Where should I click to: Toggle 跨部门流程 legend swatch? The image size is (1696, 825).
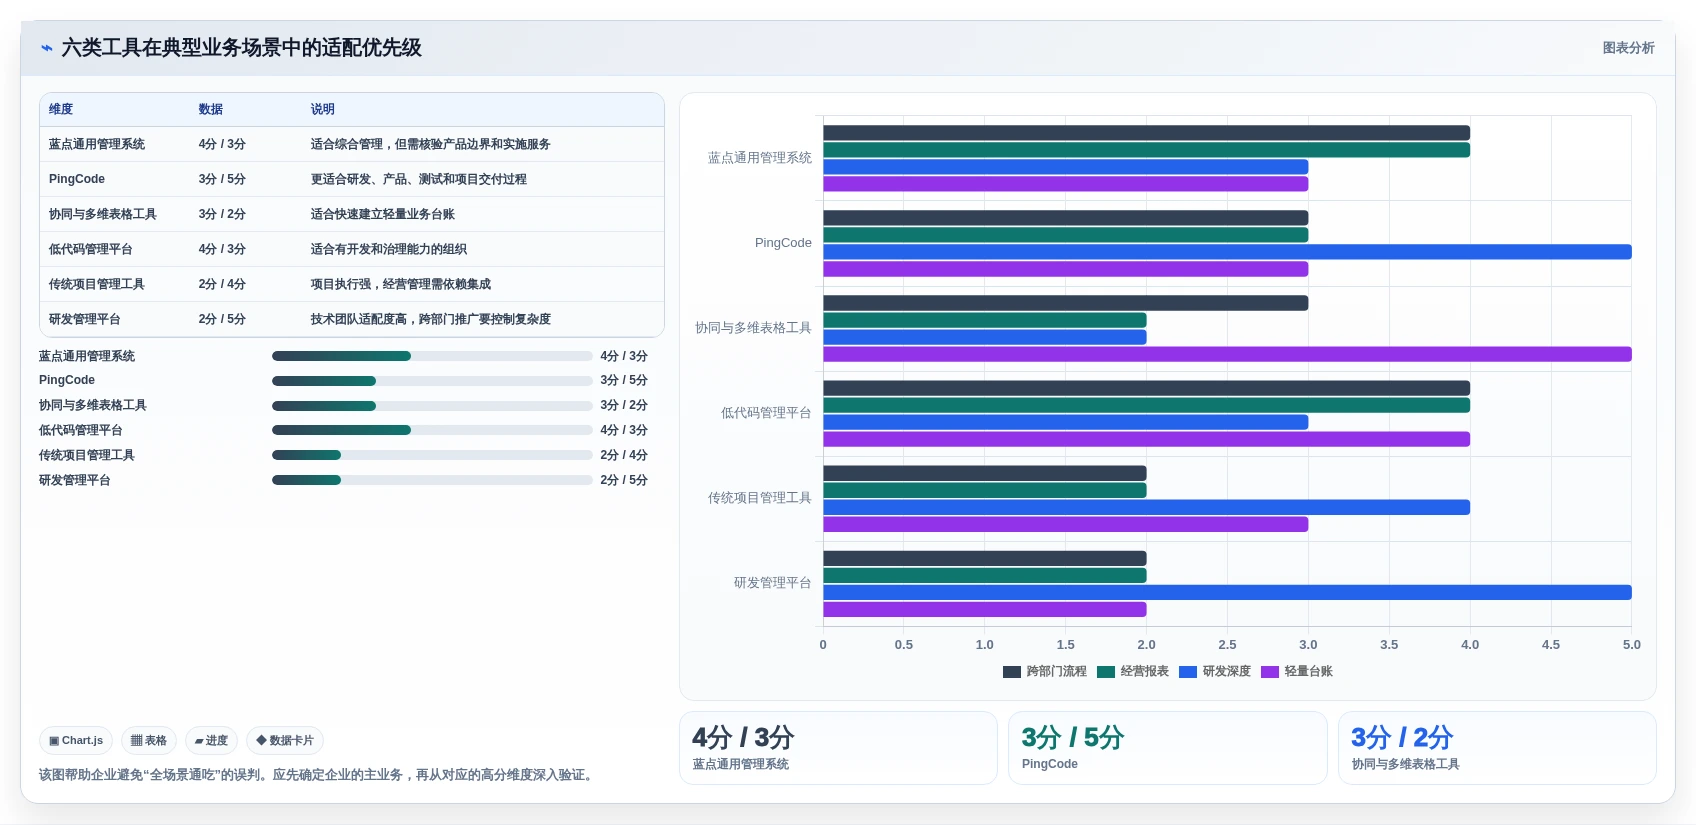pyautogui.click(x=1011, y=672)
